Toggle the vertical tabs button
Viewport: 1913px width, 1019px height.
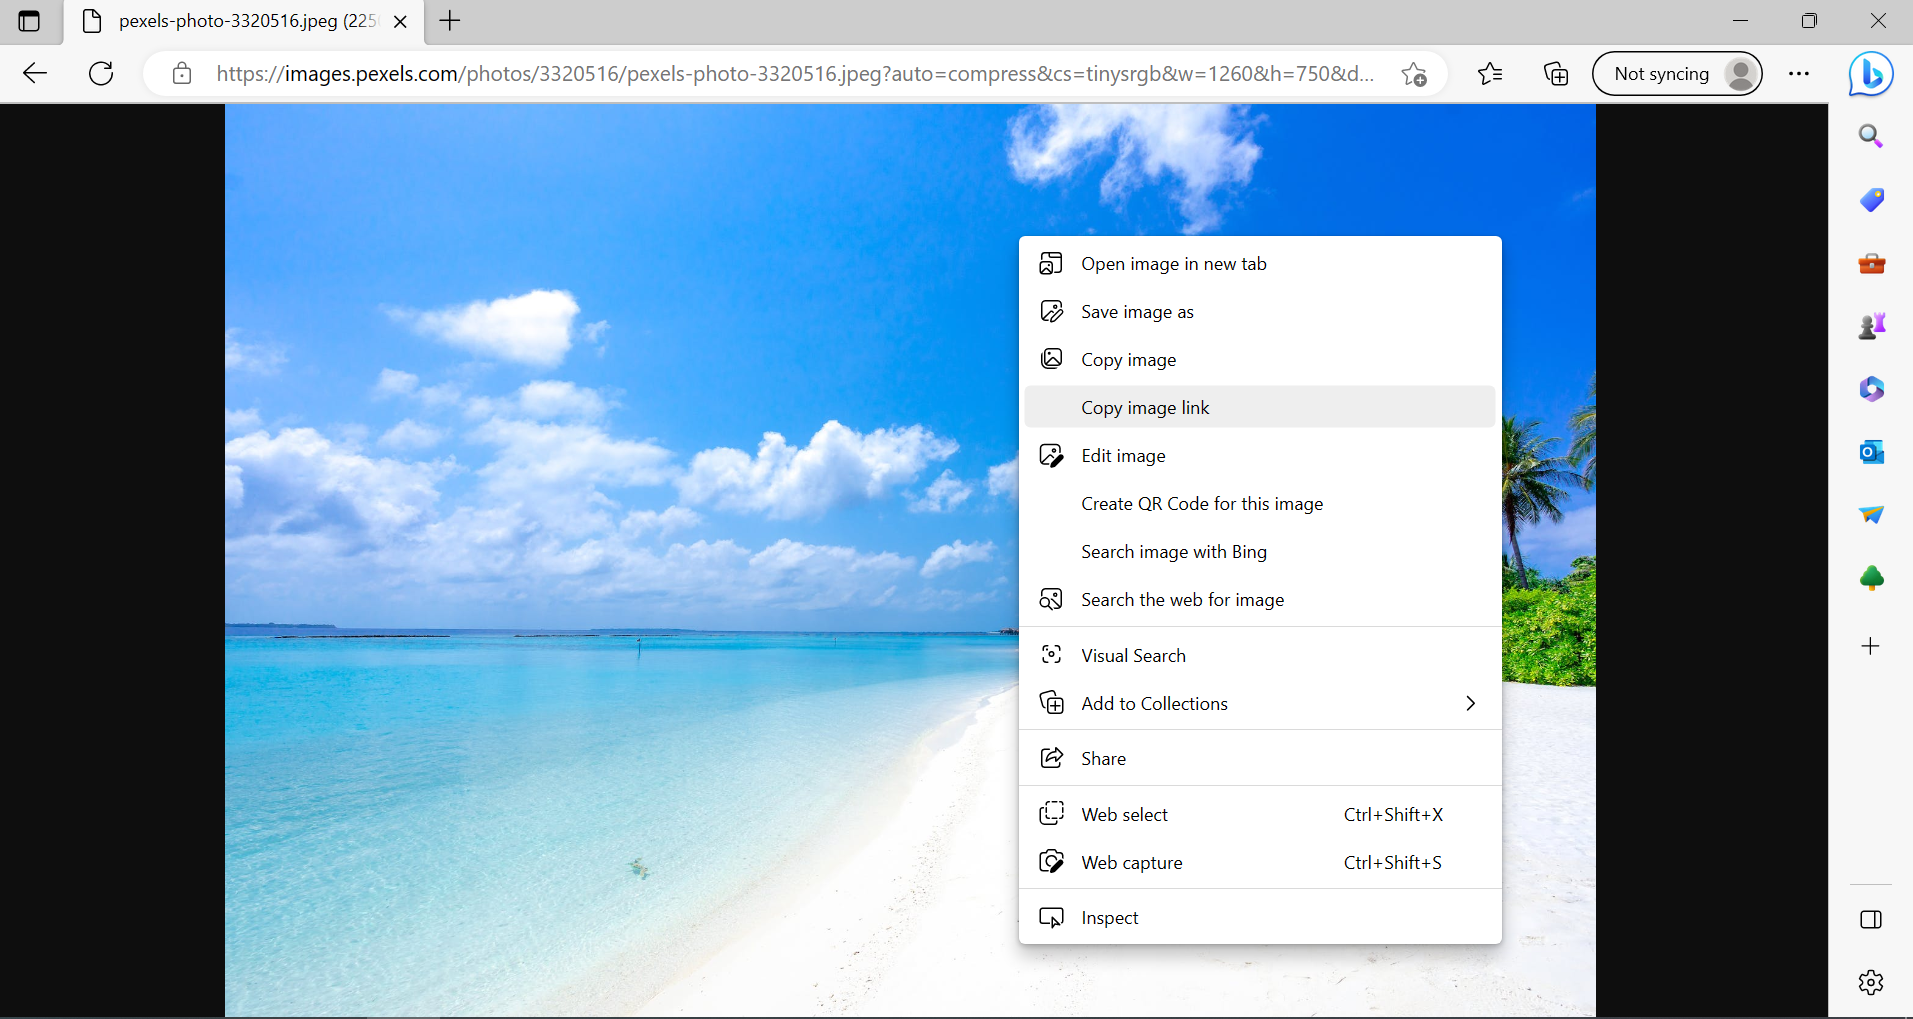coord(29,21)
